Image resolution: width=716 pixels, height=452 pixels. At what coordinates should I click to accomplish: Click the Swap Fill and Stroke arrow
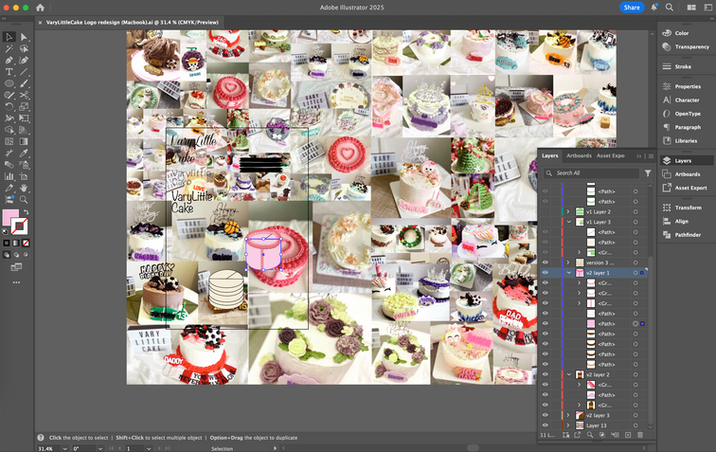click(x=26, y=212)
